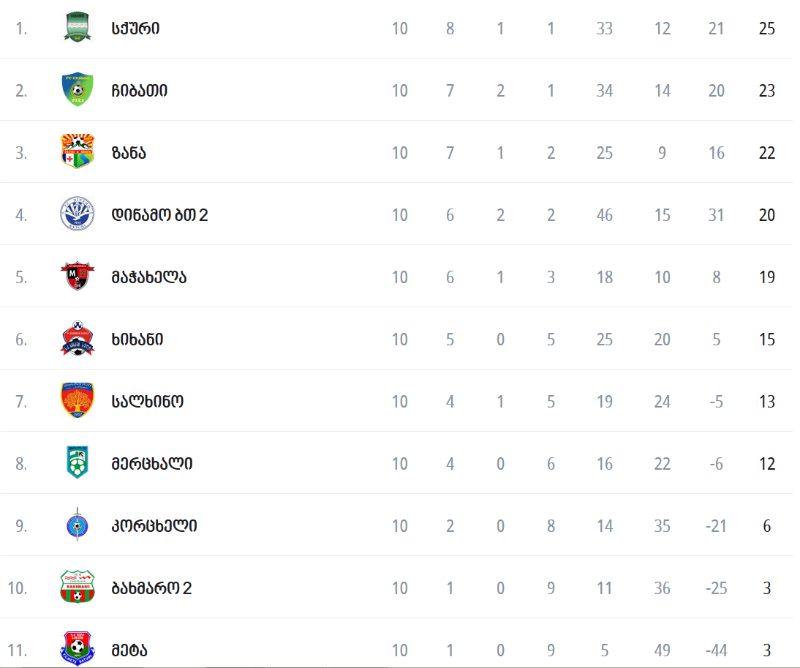This screenshot has height=668, width=800.
Task: Open the მაჭახელა team link
Action: 149,277
